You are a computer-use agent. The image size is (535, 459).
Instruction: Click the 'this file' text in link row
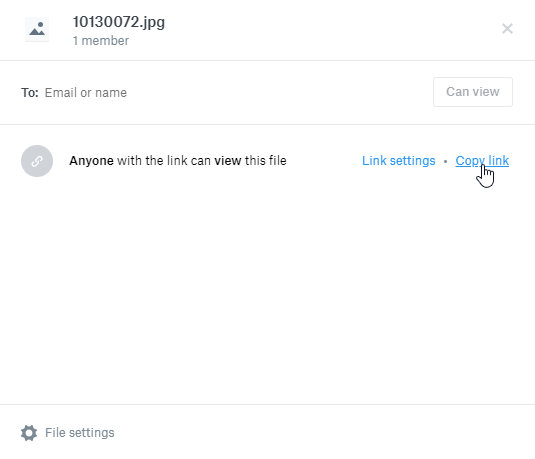click(x=265, y=161)
